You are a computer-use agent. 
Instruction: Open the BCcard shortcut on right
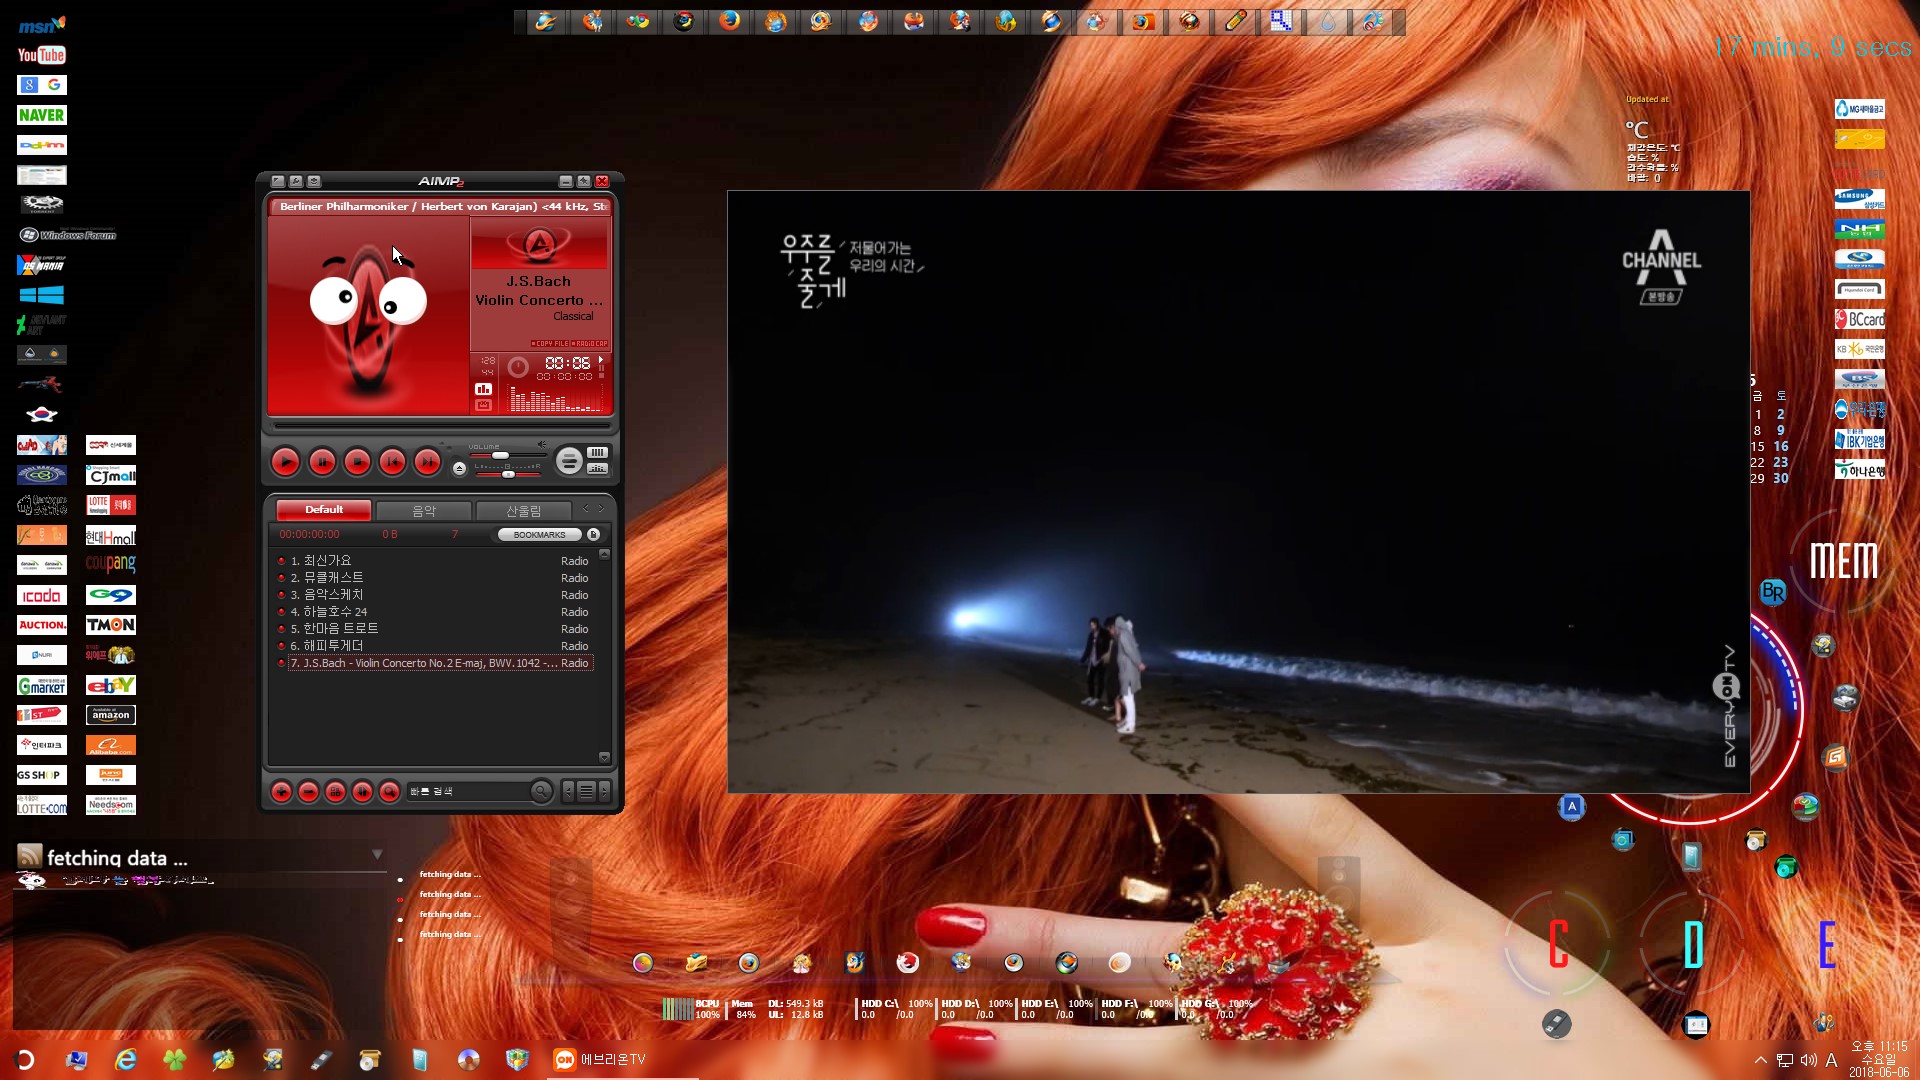(x=1860, y=319)
